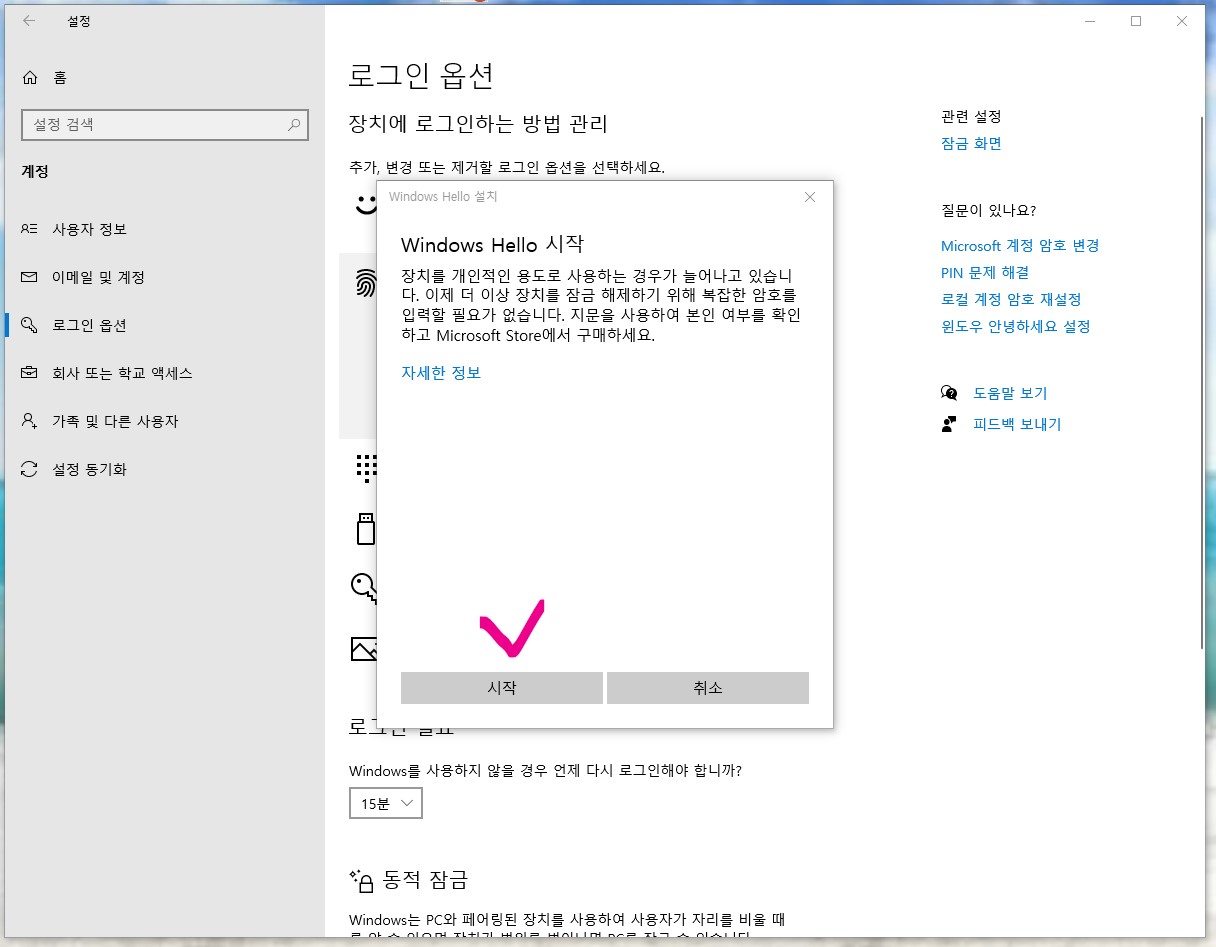Click the PIN keypad dots icon
The width and height of the screenshot is (1216, 947).
[365, 467]
